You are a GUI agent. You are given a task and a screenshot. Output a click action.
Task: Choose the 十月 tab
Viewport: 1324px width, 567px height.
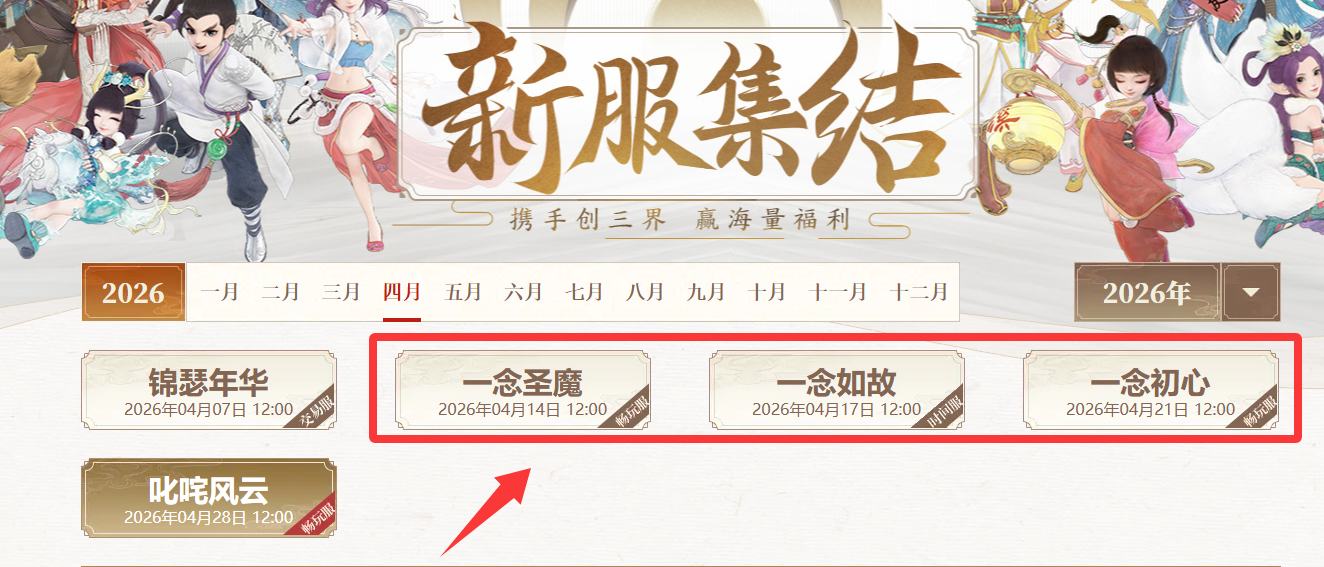[767, 292]
